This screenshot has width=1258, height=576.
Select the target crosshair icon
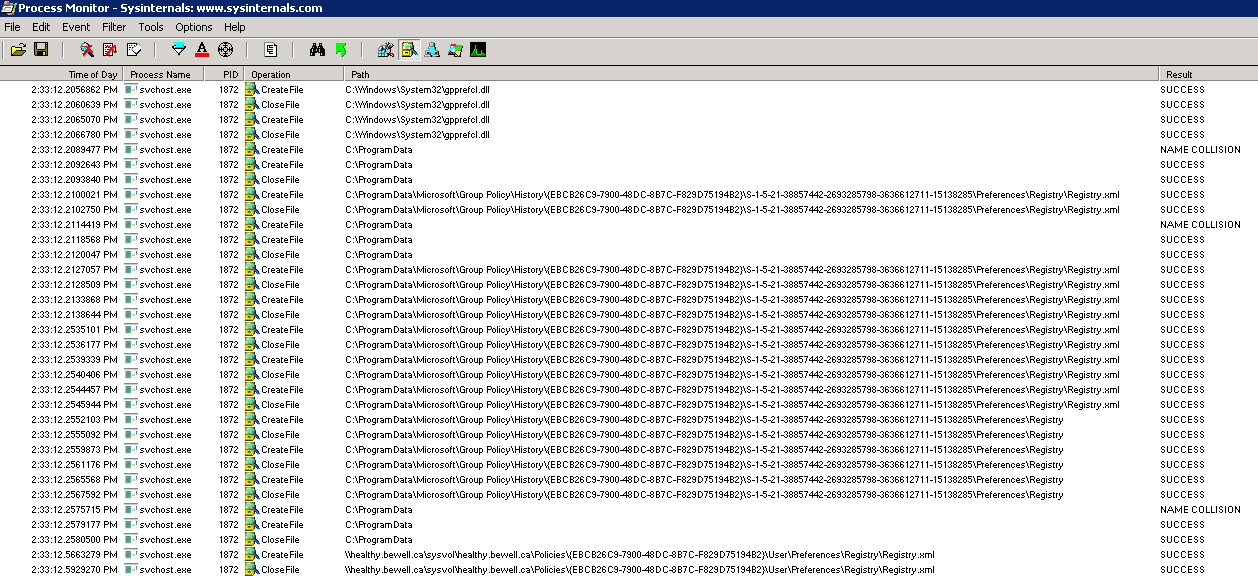tap(225, 49)
